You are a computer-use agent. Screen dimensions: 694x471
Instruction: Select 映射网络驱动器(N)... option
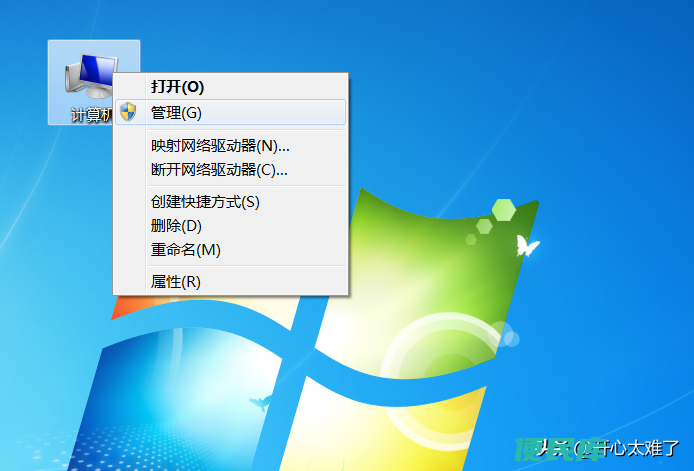[230, 146]
